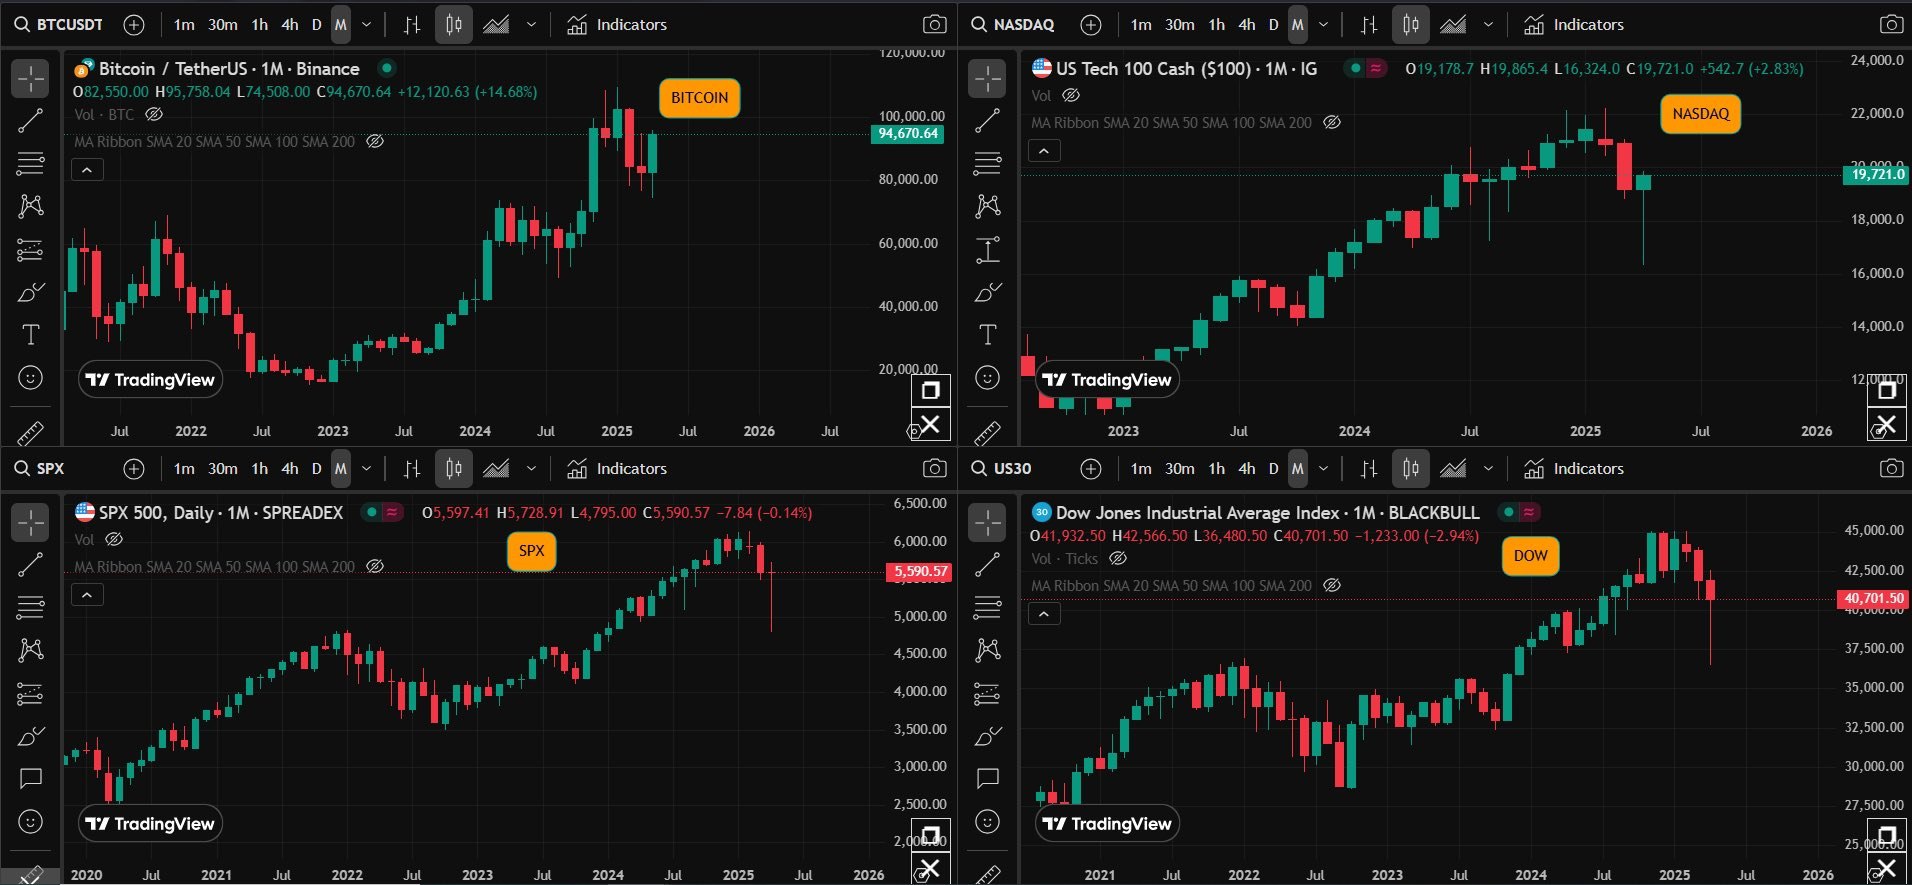Screen dimensions: 1912x885
Task: Toggle Vol BTC indicator visibility
Action: 154,115
